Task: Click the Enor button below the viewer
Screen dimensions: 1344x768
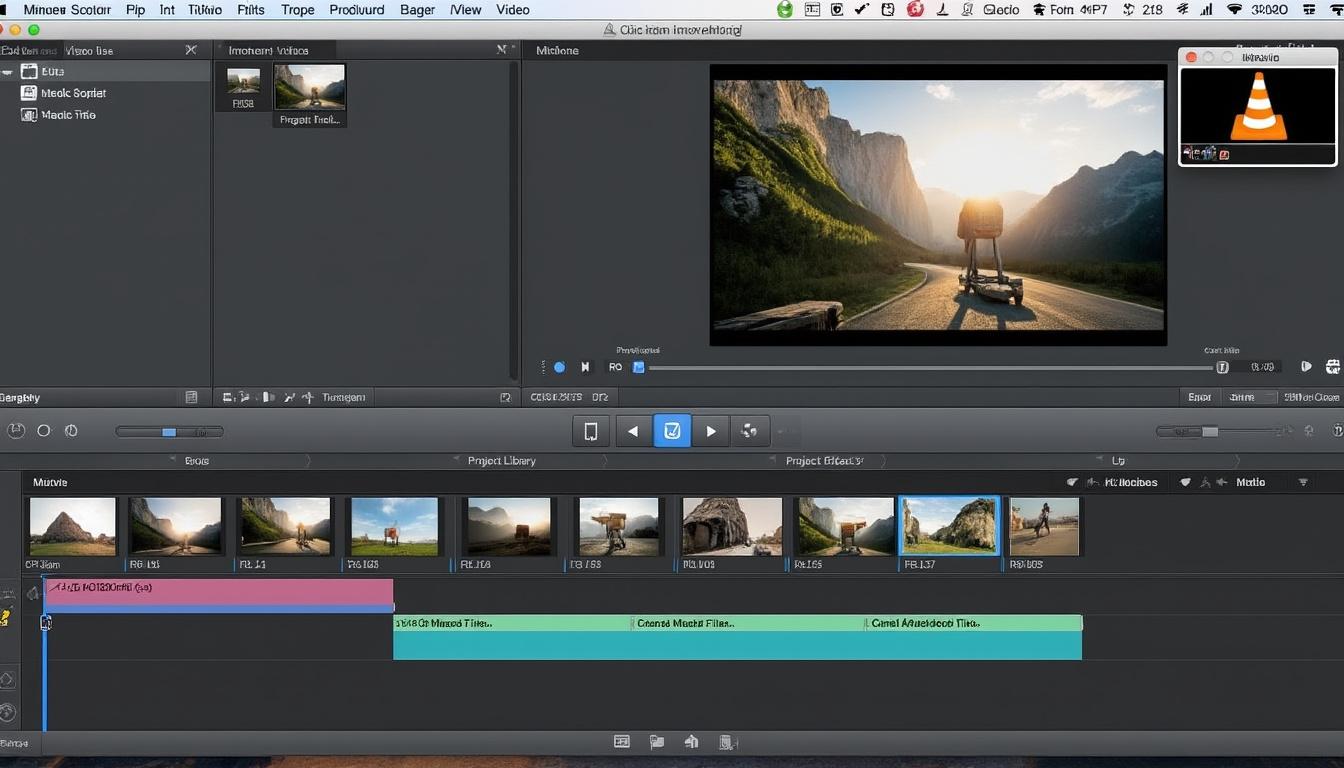Action: click(x=1200, y=397)
